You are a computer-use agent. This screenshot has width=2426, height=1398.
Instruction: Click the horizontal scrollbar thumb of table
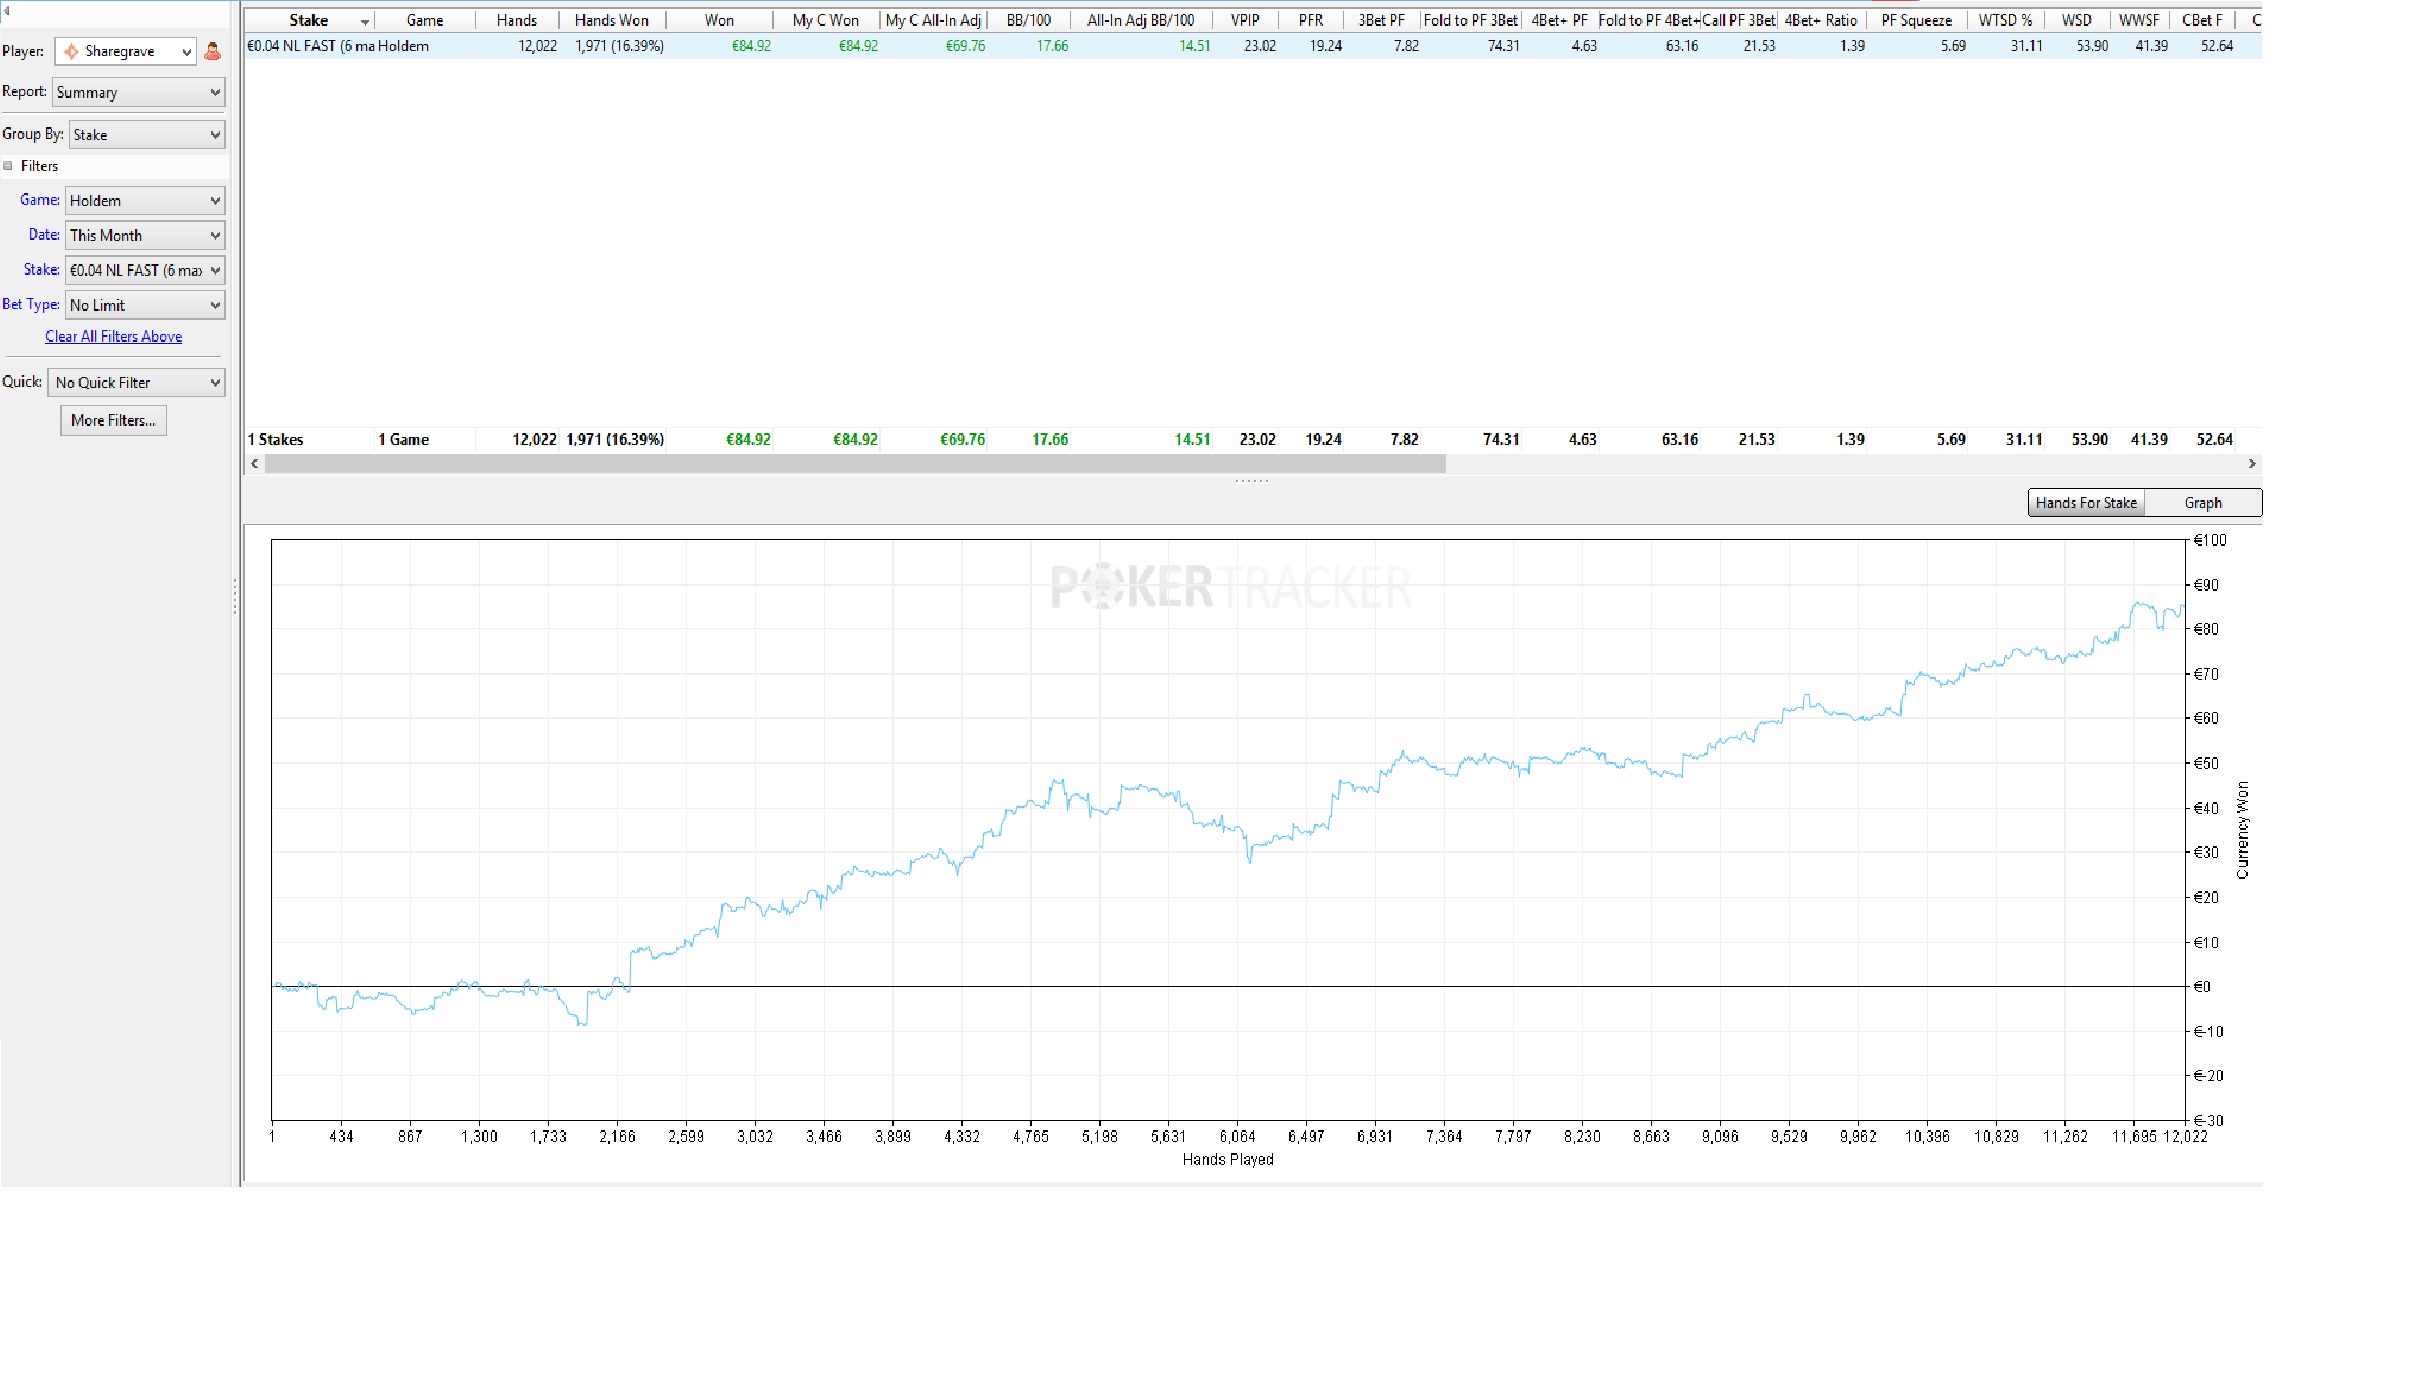tap(854, 464)
